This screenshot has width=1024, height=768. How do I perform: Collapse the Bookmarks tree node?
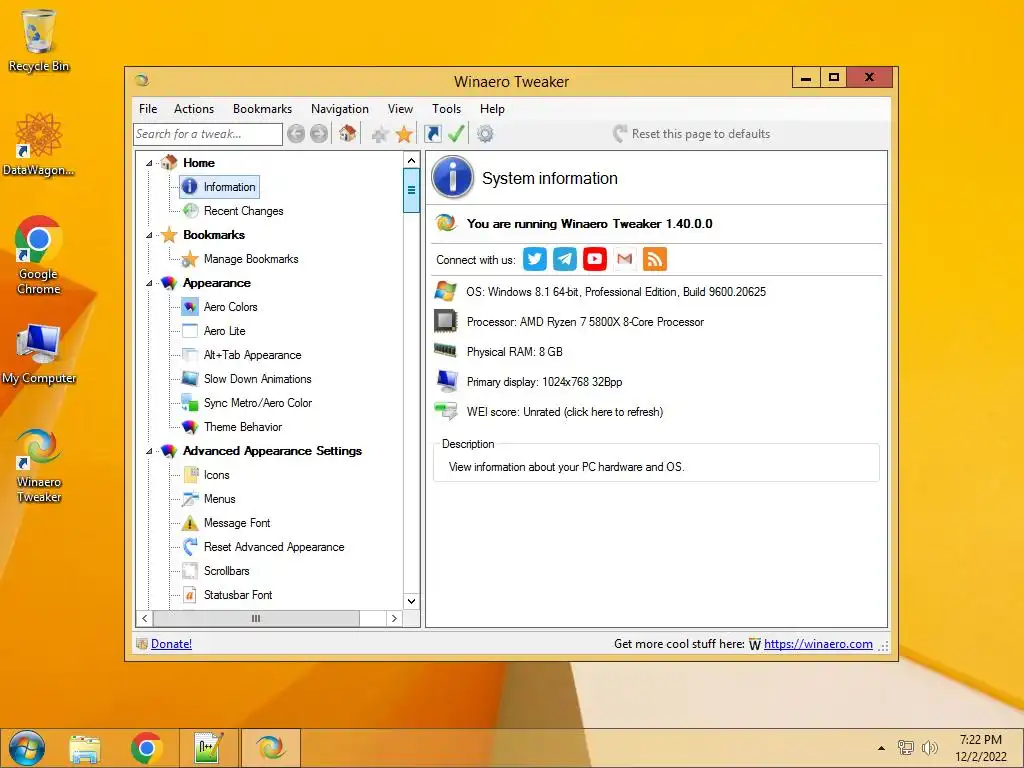coord(149,235)
